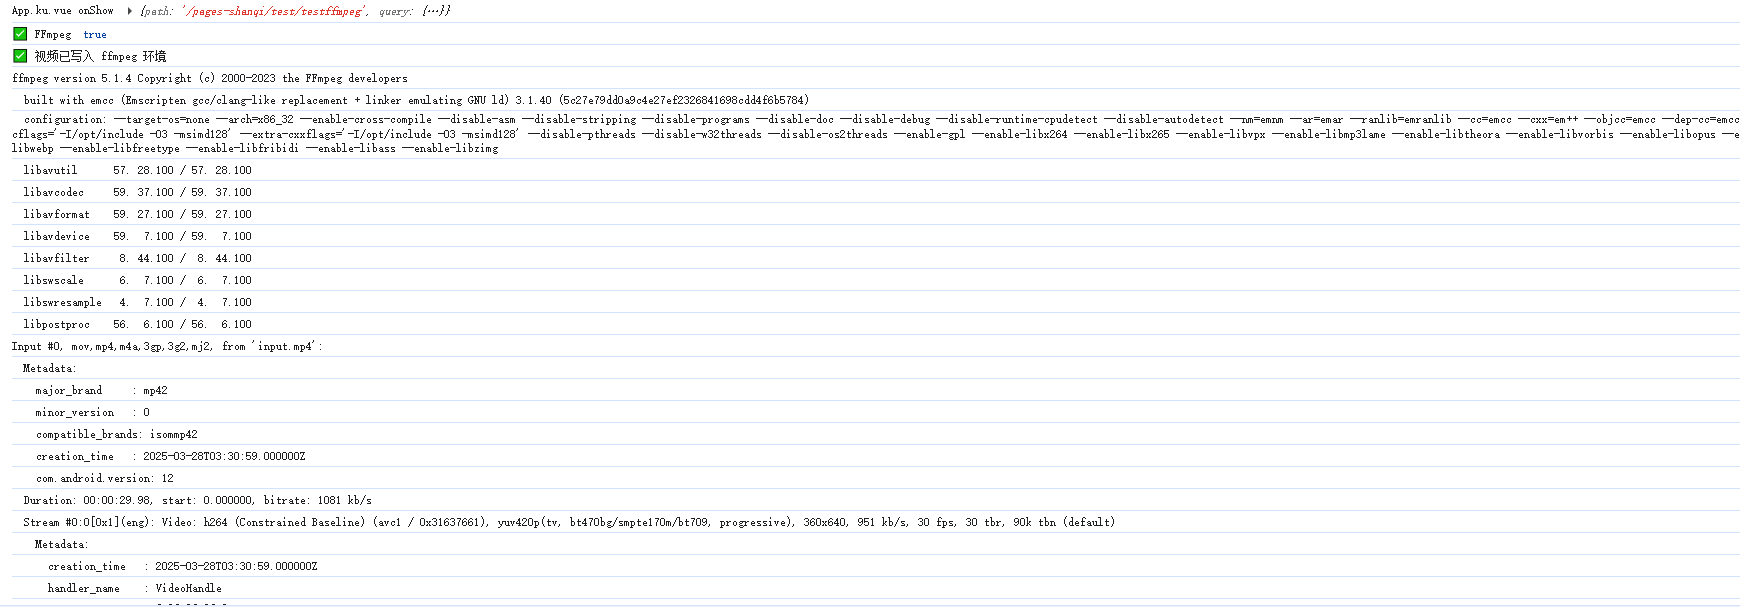Click the red path '/pages-shangi/test/testffmpeg'
This screenshot has width=1740, height=607.
274,11
